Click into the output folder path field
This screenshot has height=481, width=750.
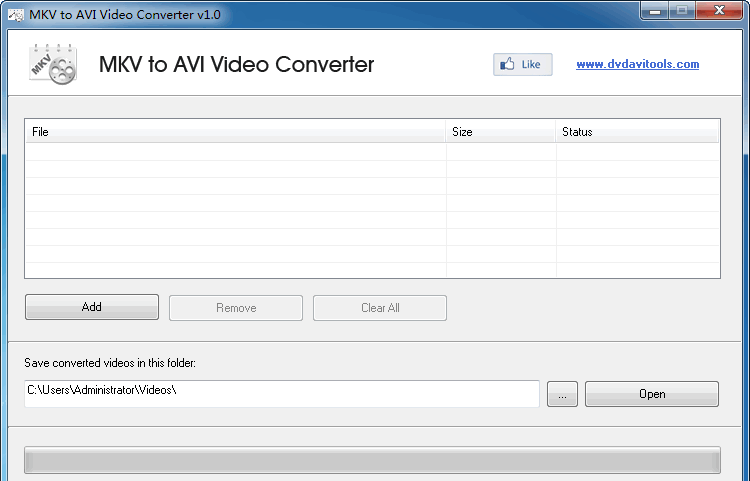coord(282,394)
